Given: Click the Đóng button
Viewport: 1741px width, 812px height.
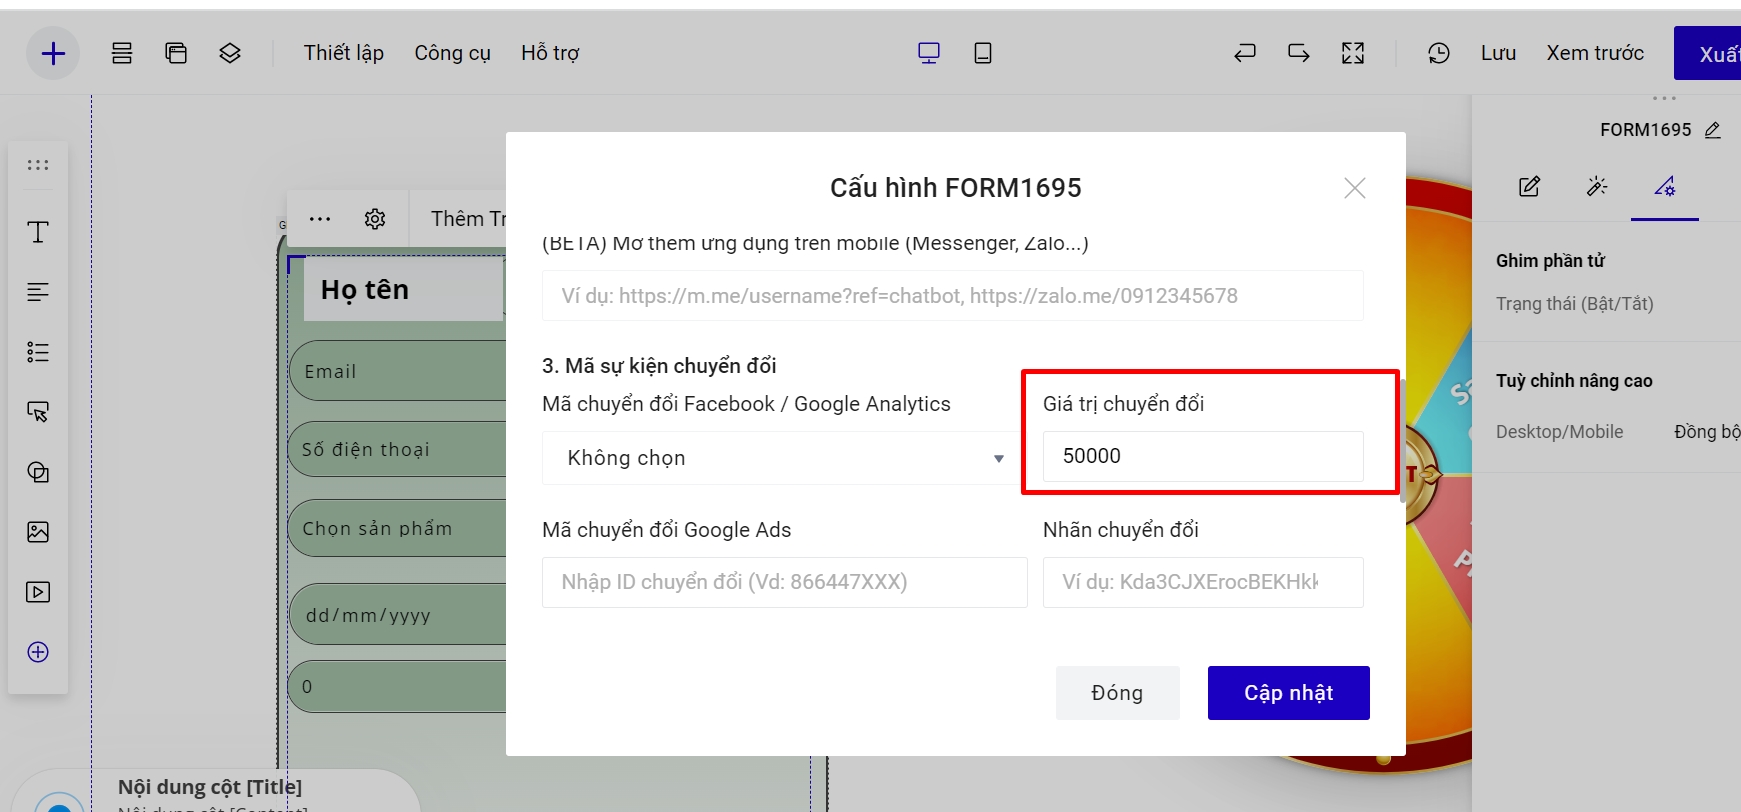Looking at the screenshot, I should pos(1117,693).
